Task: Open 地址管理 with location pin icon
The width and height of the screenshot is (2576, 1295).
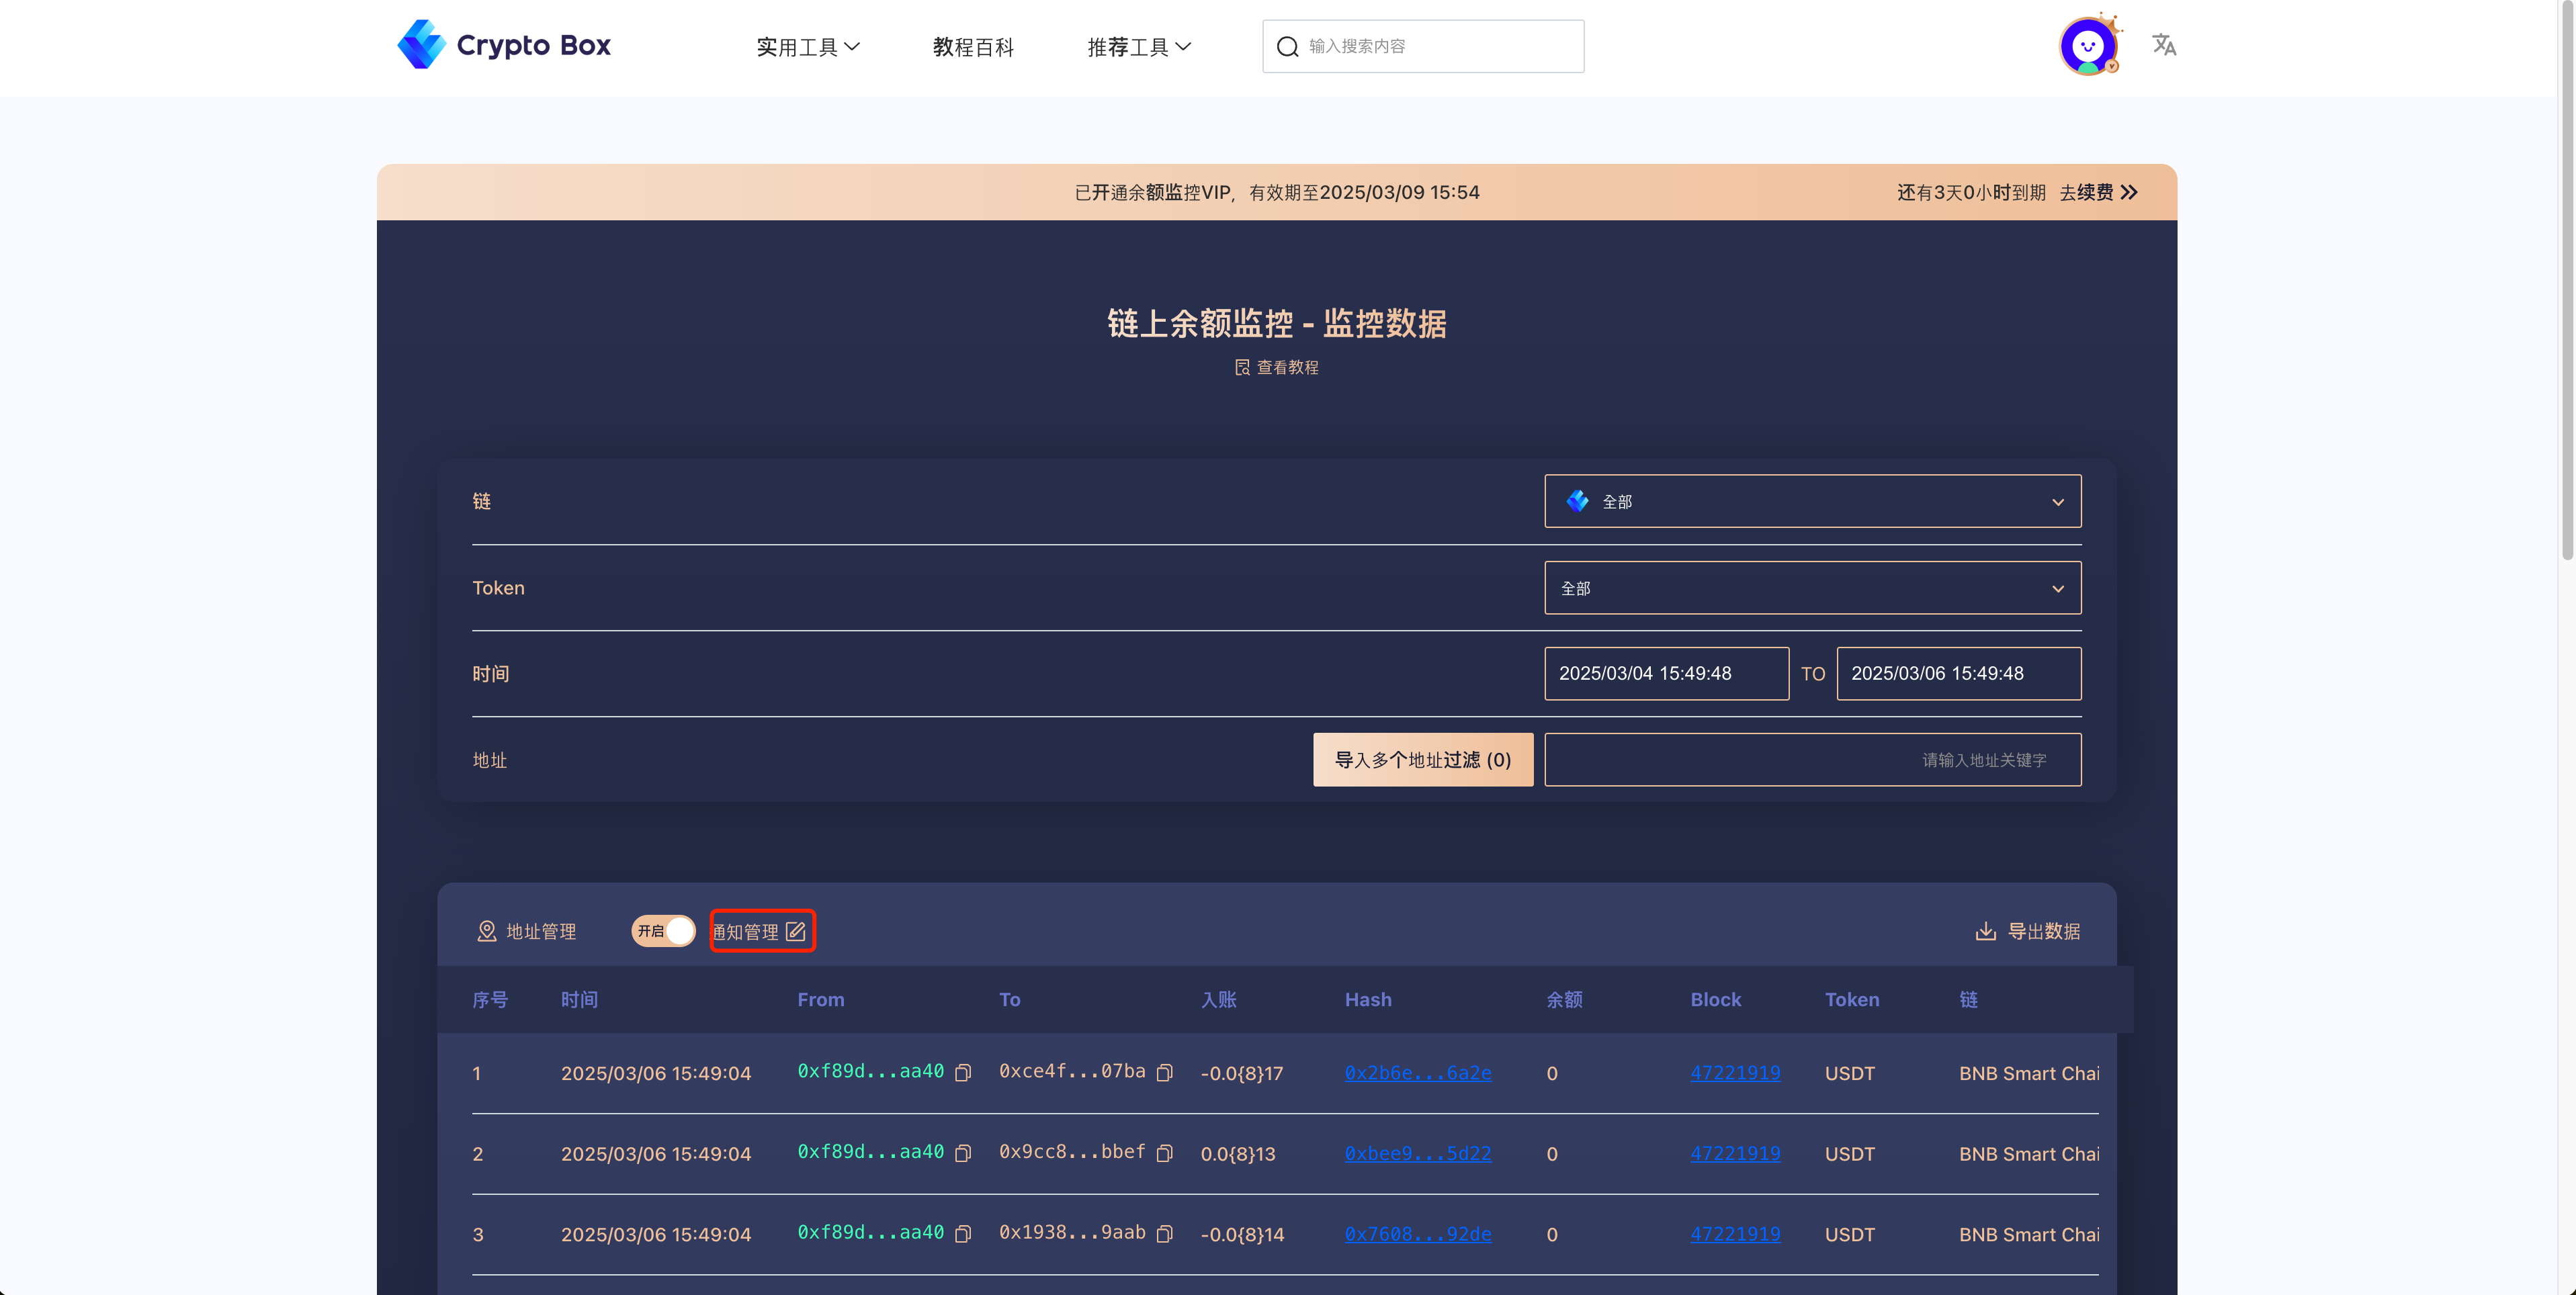Action: pos(526,932)
